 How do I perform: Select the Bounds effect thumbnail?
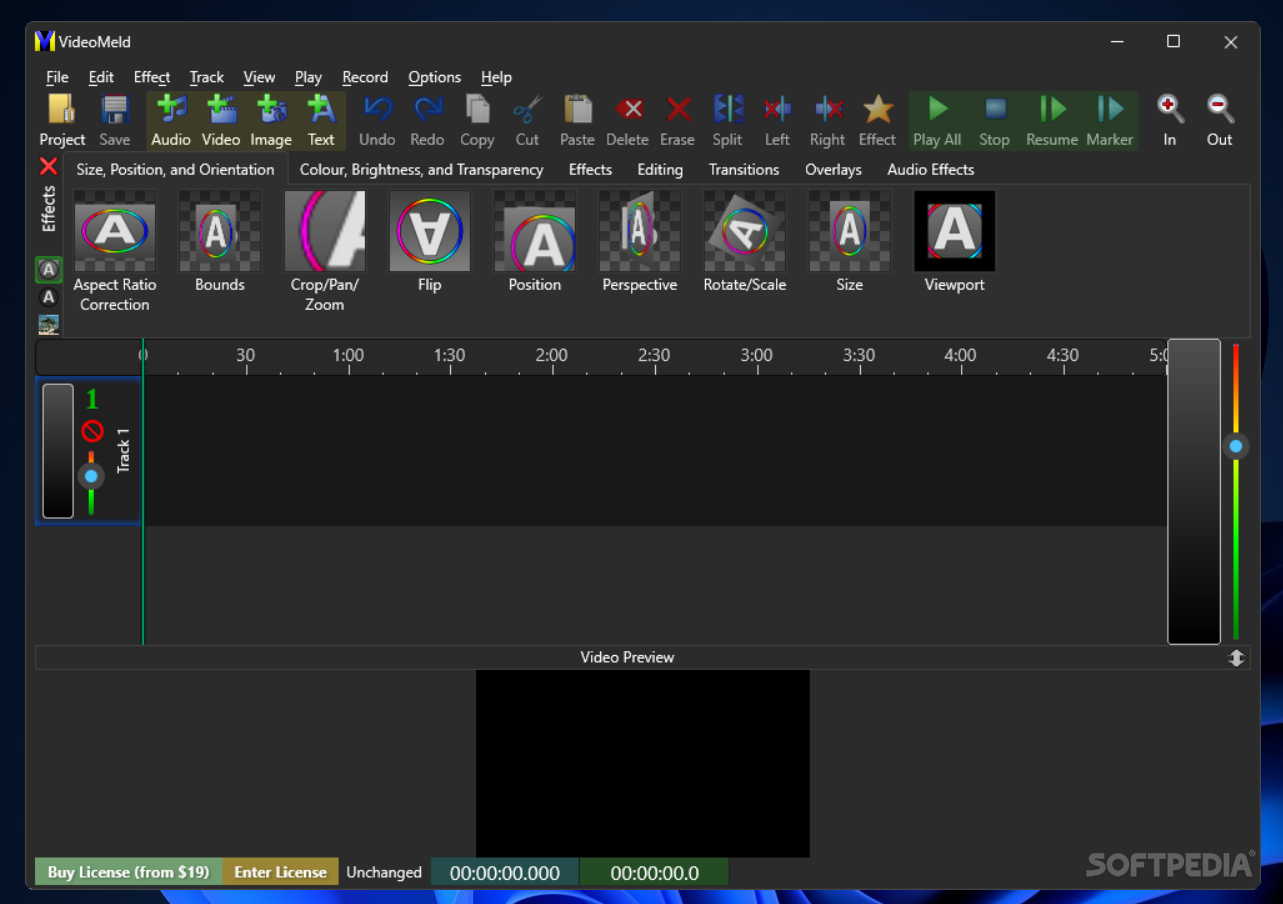click(220, 231)
